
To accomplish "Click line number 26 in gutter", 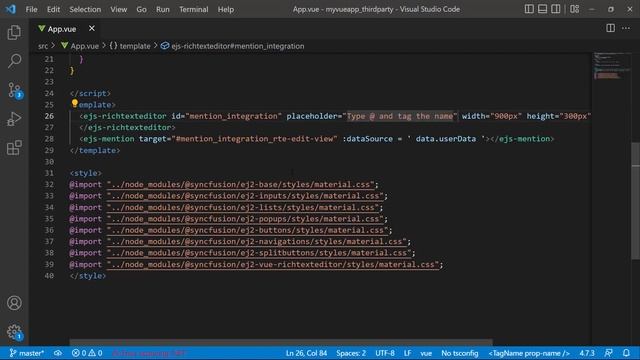I will coord(49,116).
